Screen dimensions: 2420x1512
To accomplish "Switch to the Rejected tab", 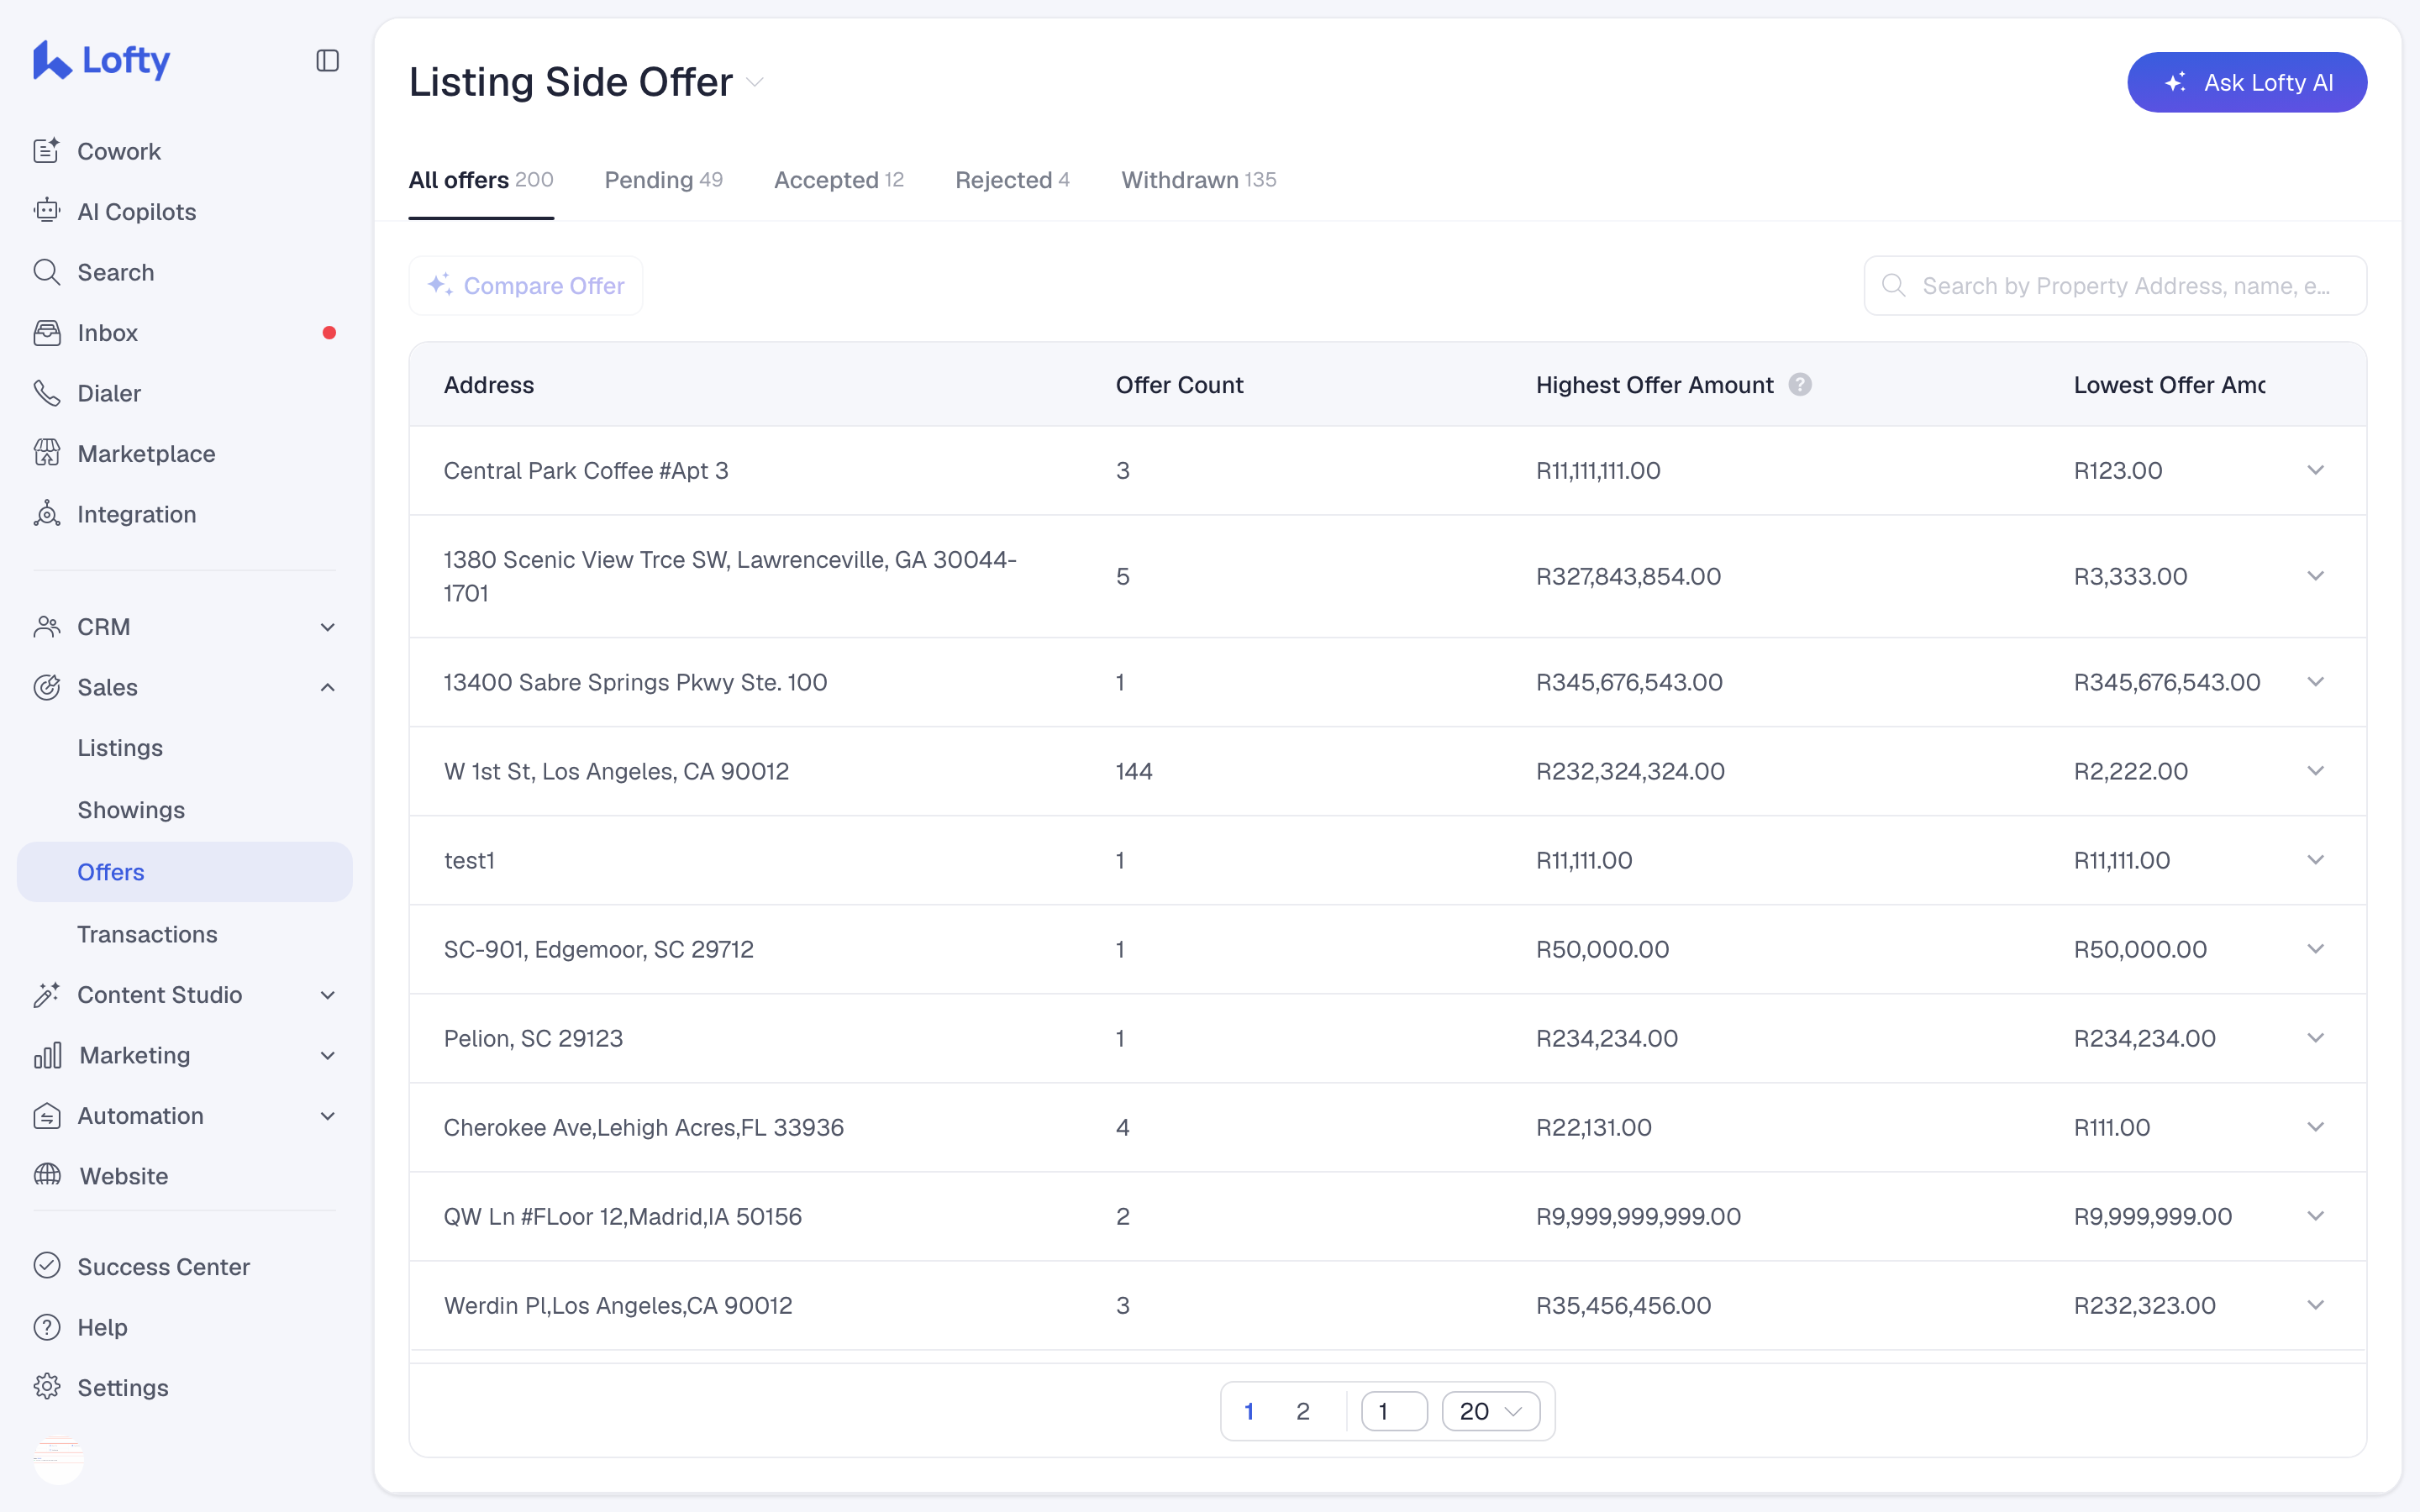I will click(1012, 180).
